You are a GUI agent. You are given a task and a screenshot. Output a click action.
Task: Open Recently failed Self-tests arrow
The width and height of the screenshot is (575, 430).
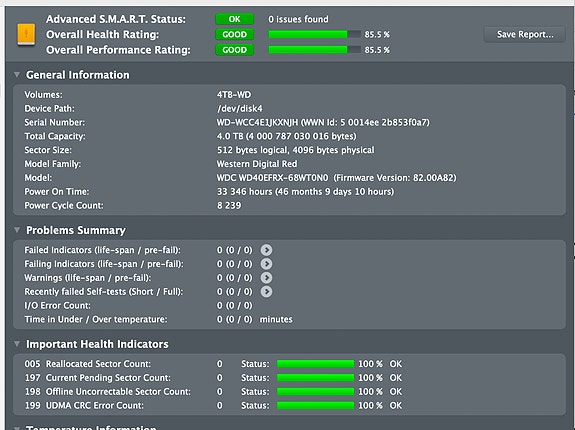[266, 292]
